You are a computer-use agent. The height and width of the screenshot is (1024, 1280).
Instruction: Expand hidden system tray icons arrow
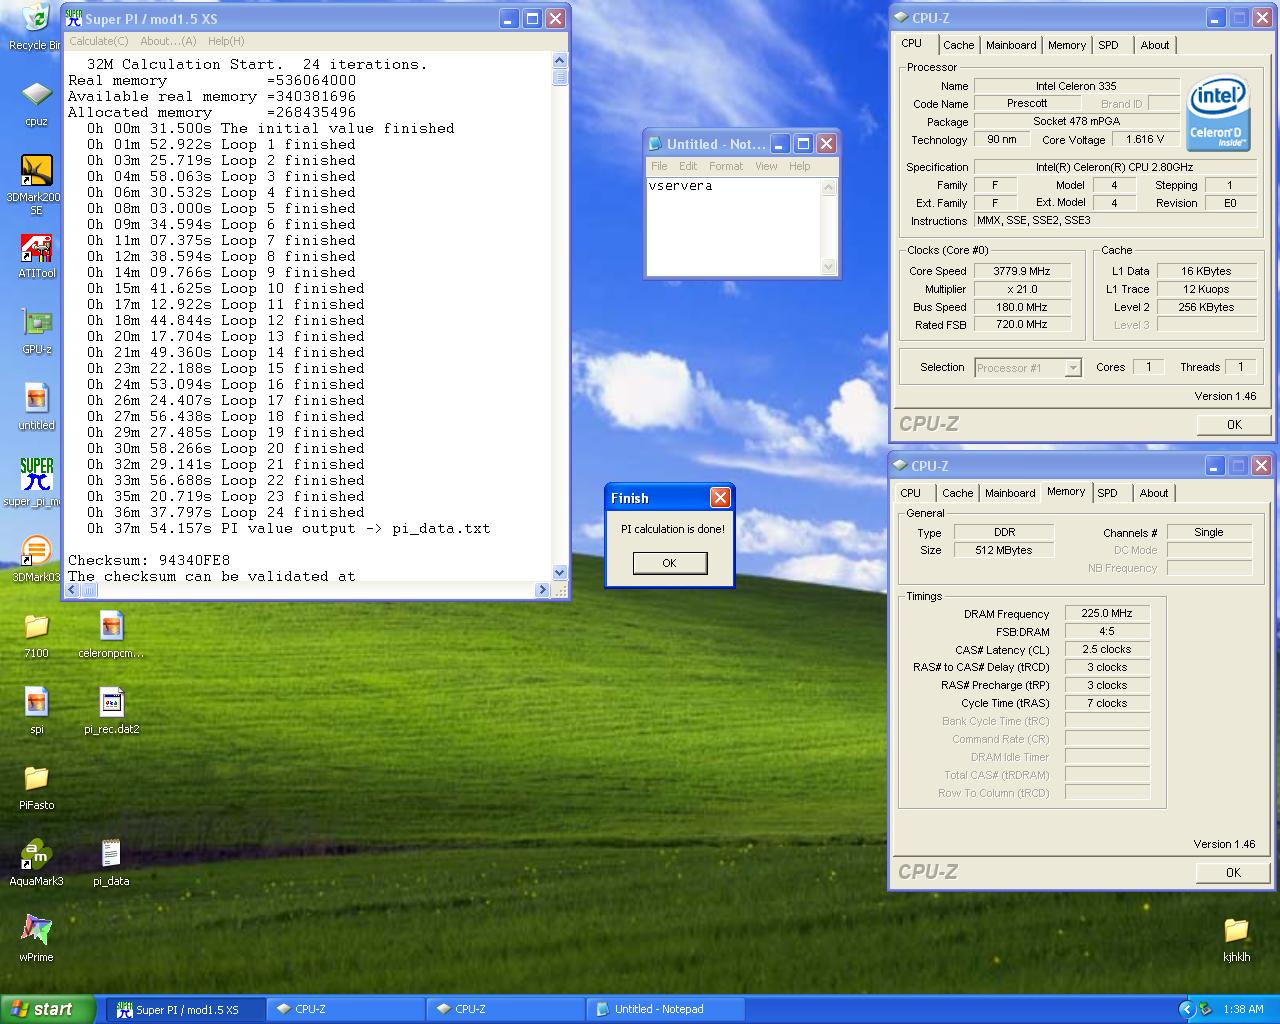[x=1187, y=1009]
